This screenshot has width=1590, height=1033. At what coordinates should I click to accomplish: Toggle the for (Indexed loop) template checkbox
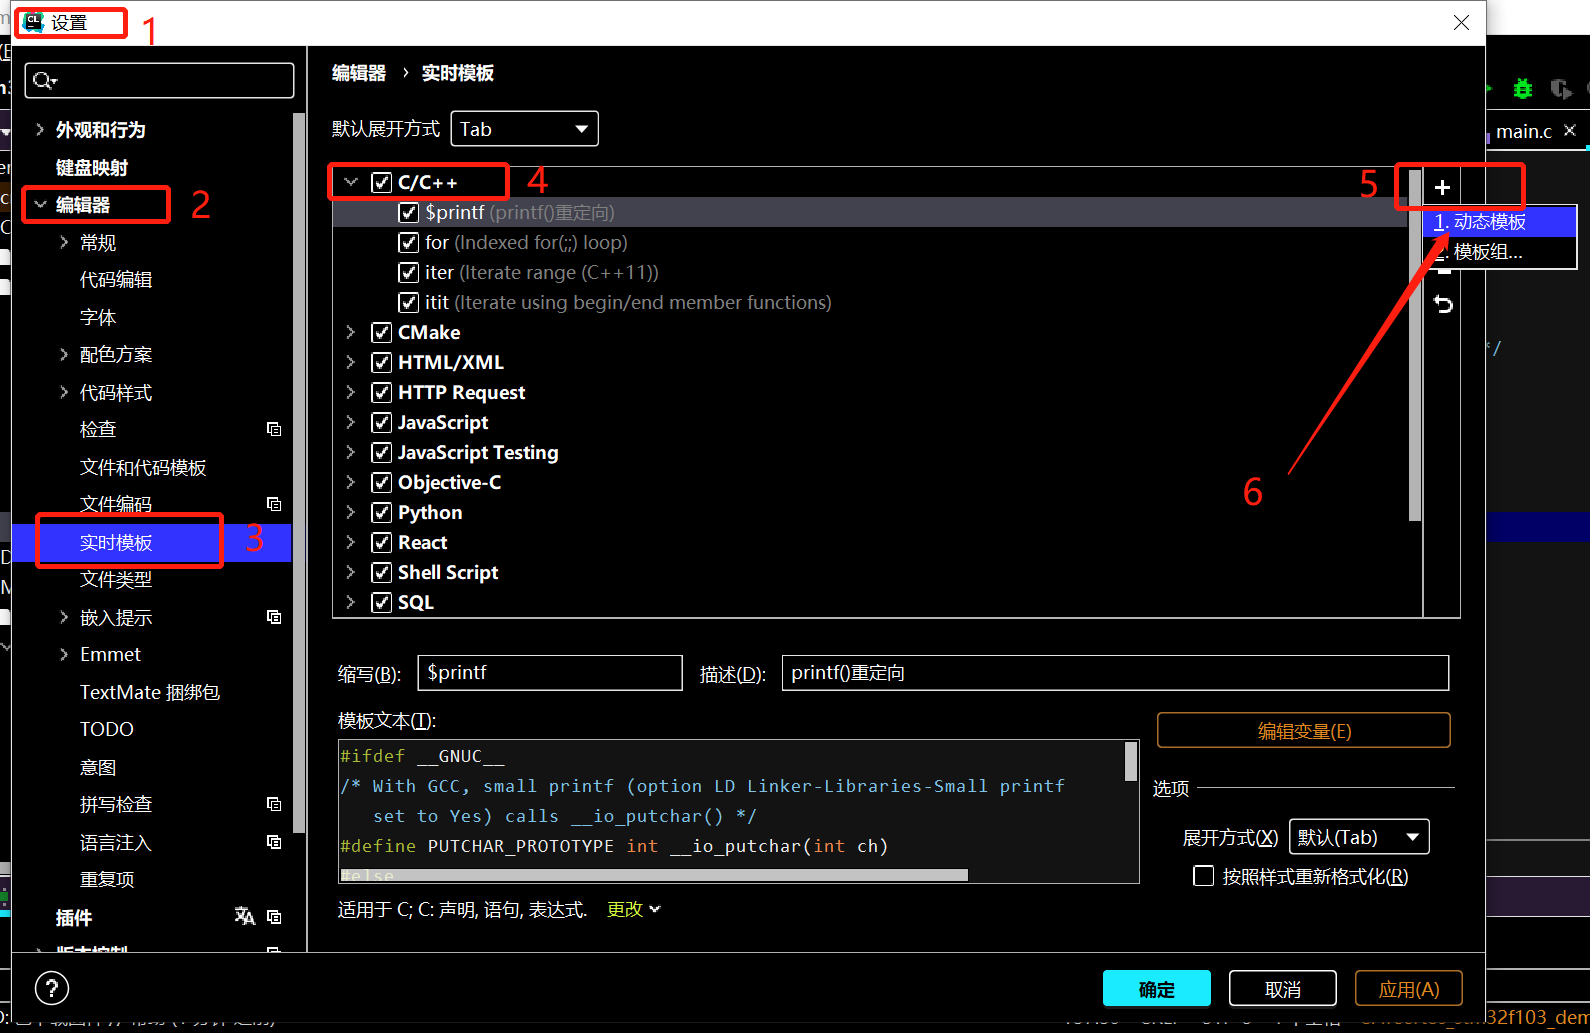(x=408, y=242)
